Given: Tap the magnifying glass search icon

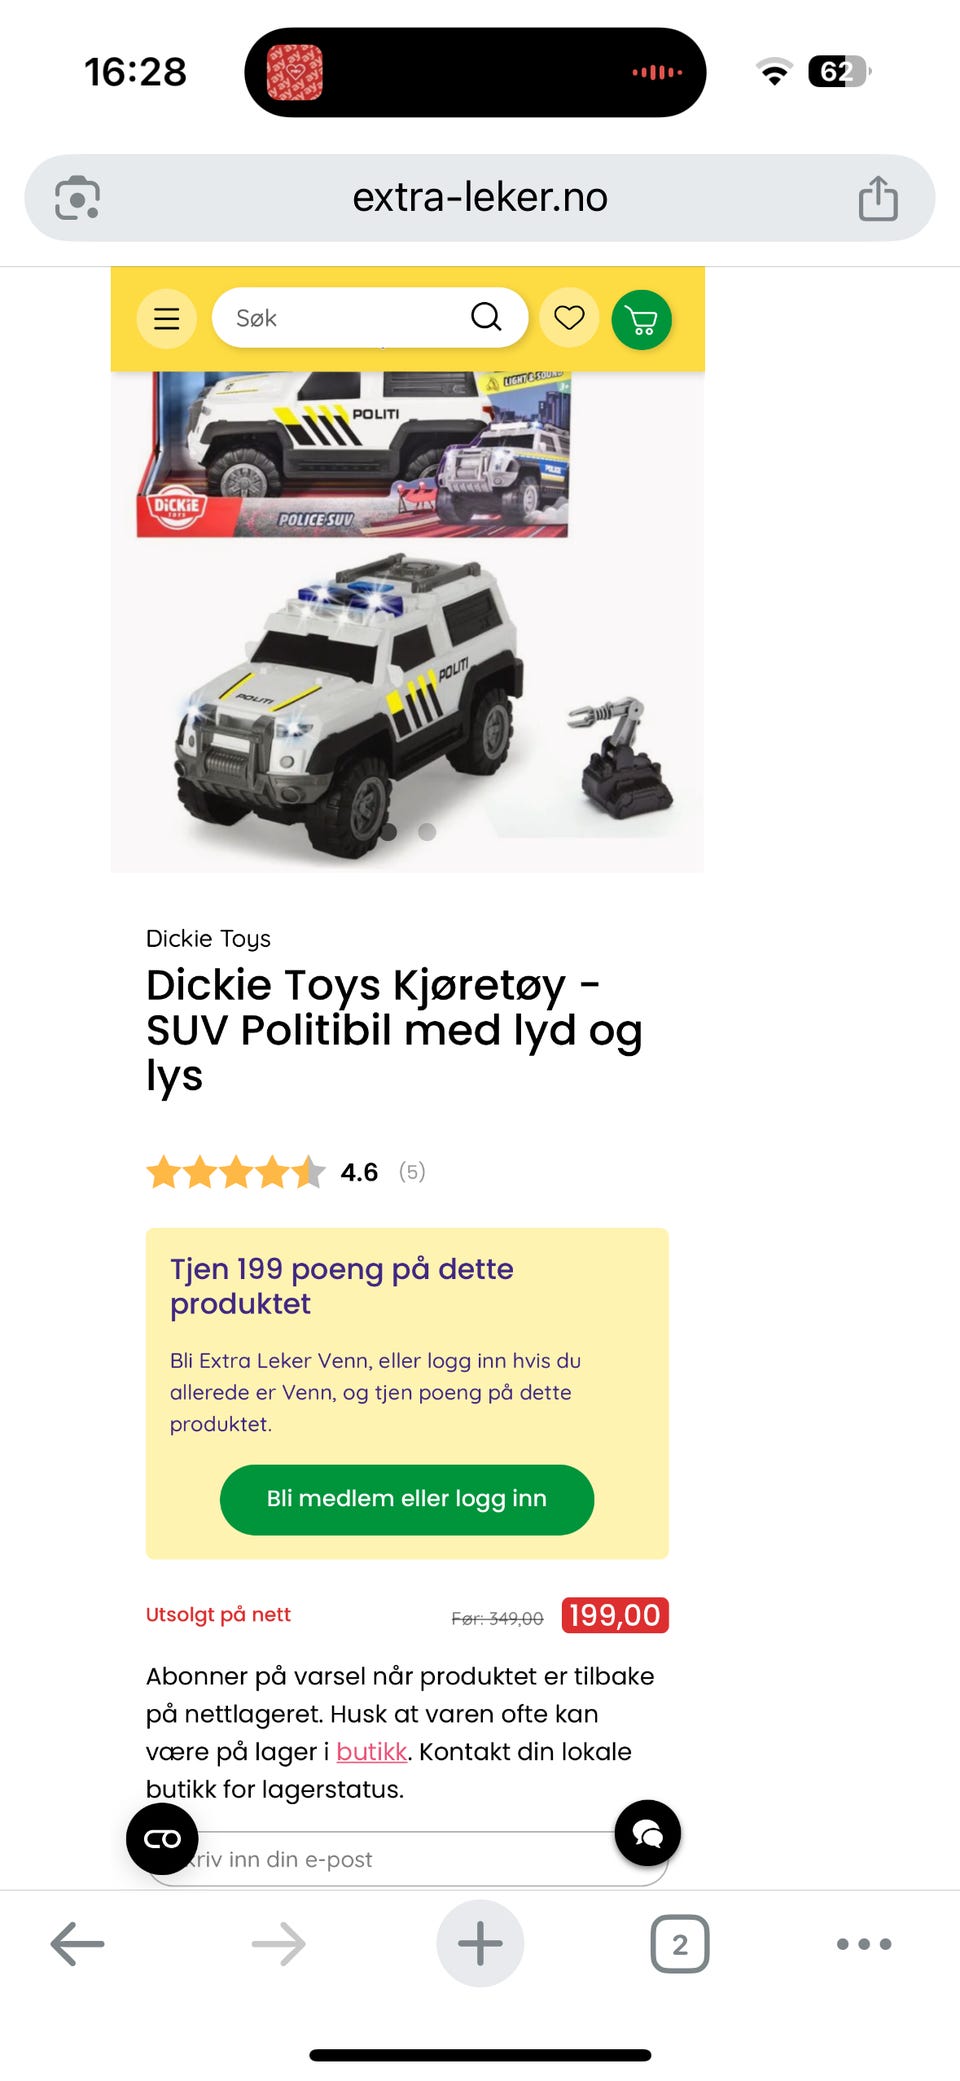Looking at the screenshot, I should (486, 317).
